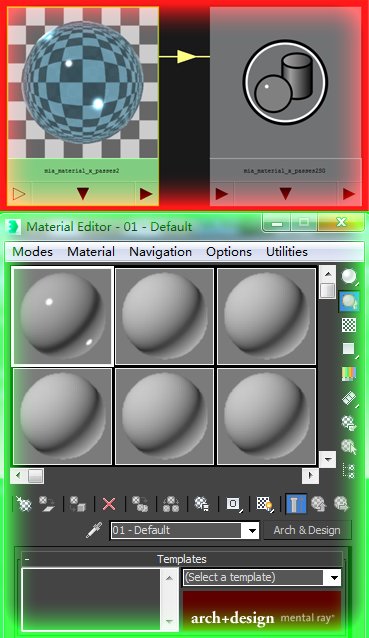Minimize the Material Editor window

click(x=277, y=223)
